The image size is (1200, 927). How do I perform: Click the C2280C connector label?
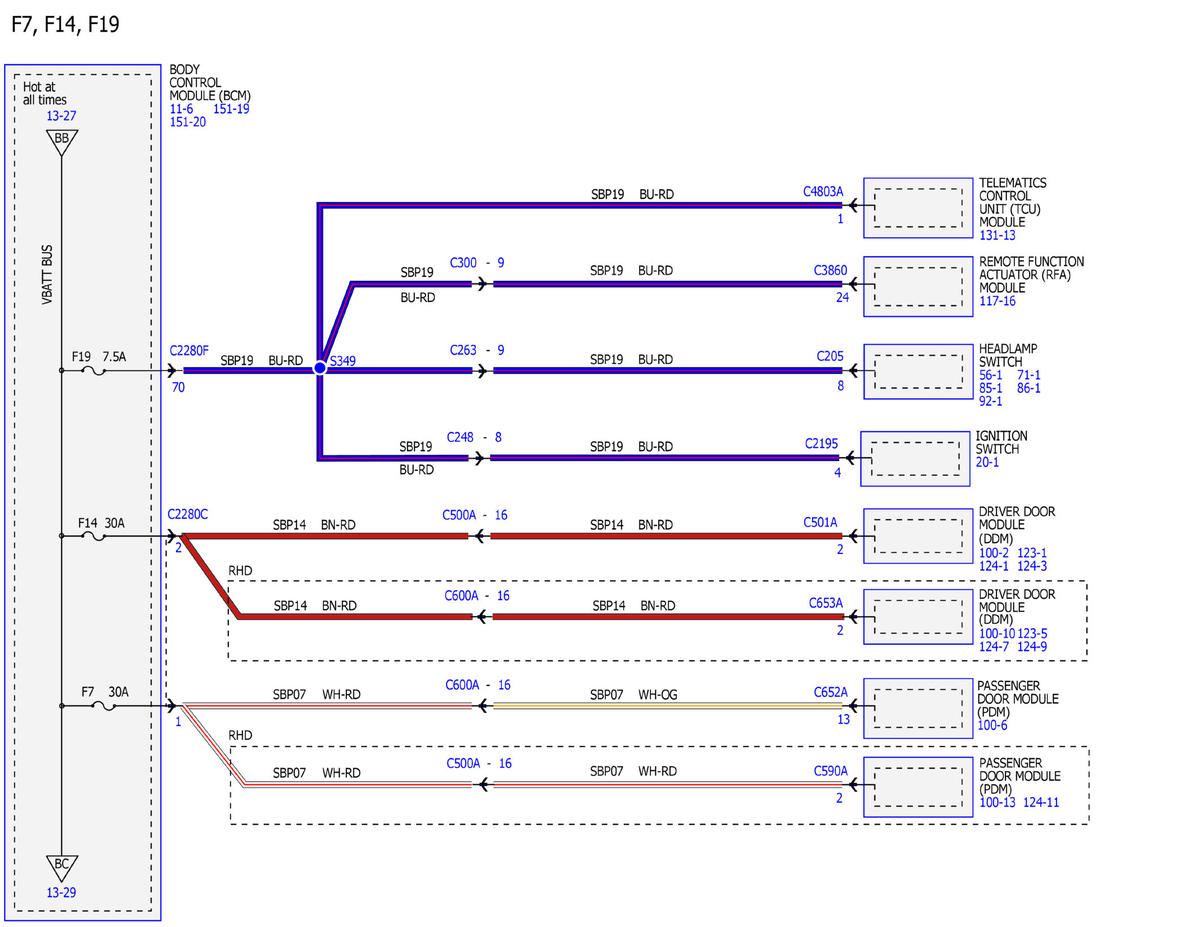tap(188, 514)
